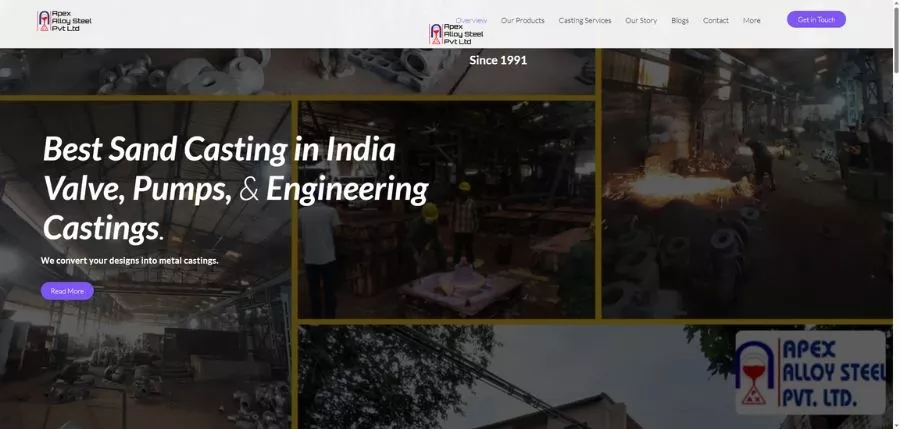
Task: Expand the More menu
Action: point(751,20)
